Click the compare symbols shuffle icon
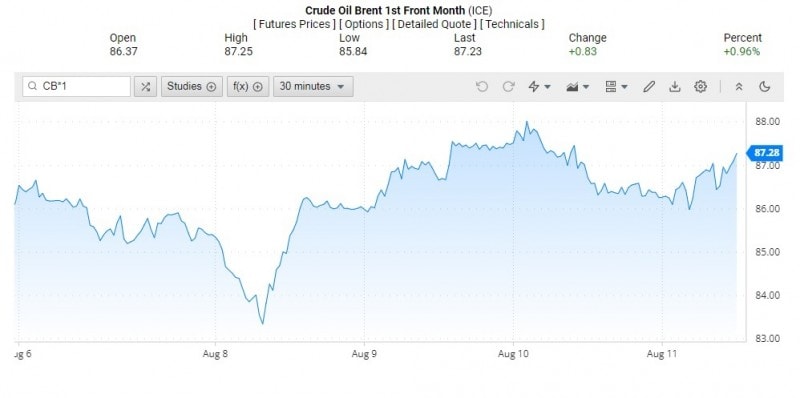This screenshot has height=398, width=800. click(145, 87)
